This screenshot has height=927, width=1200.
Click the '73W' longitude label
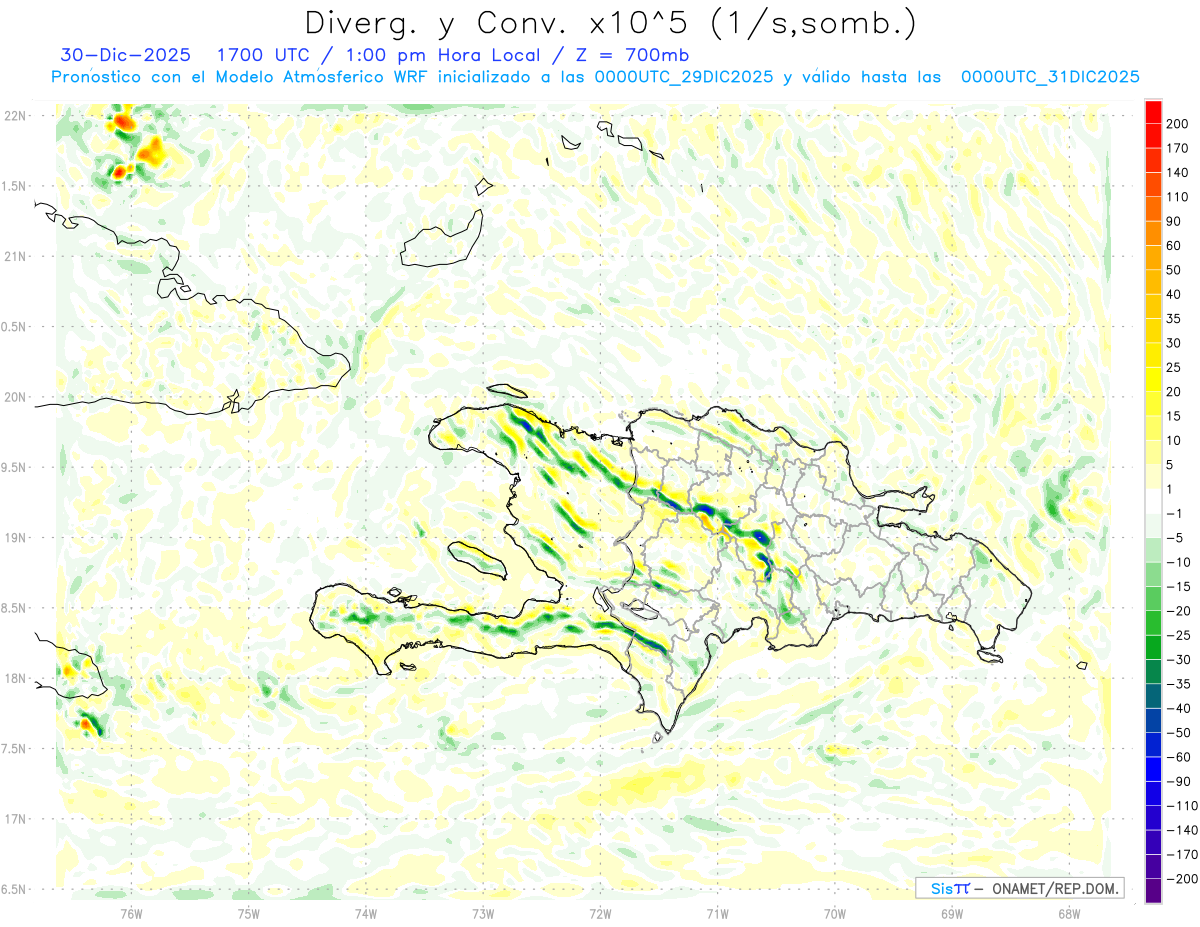pyautogui.click(x=482, y=913)
